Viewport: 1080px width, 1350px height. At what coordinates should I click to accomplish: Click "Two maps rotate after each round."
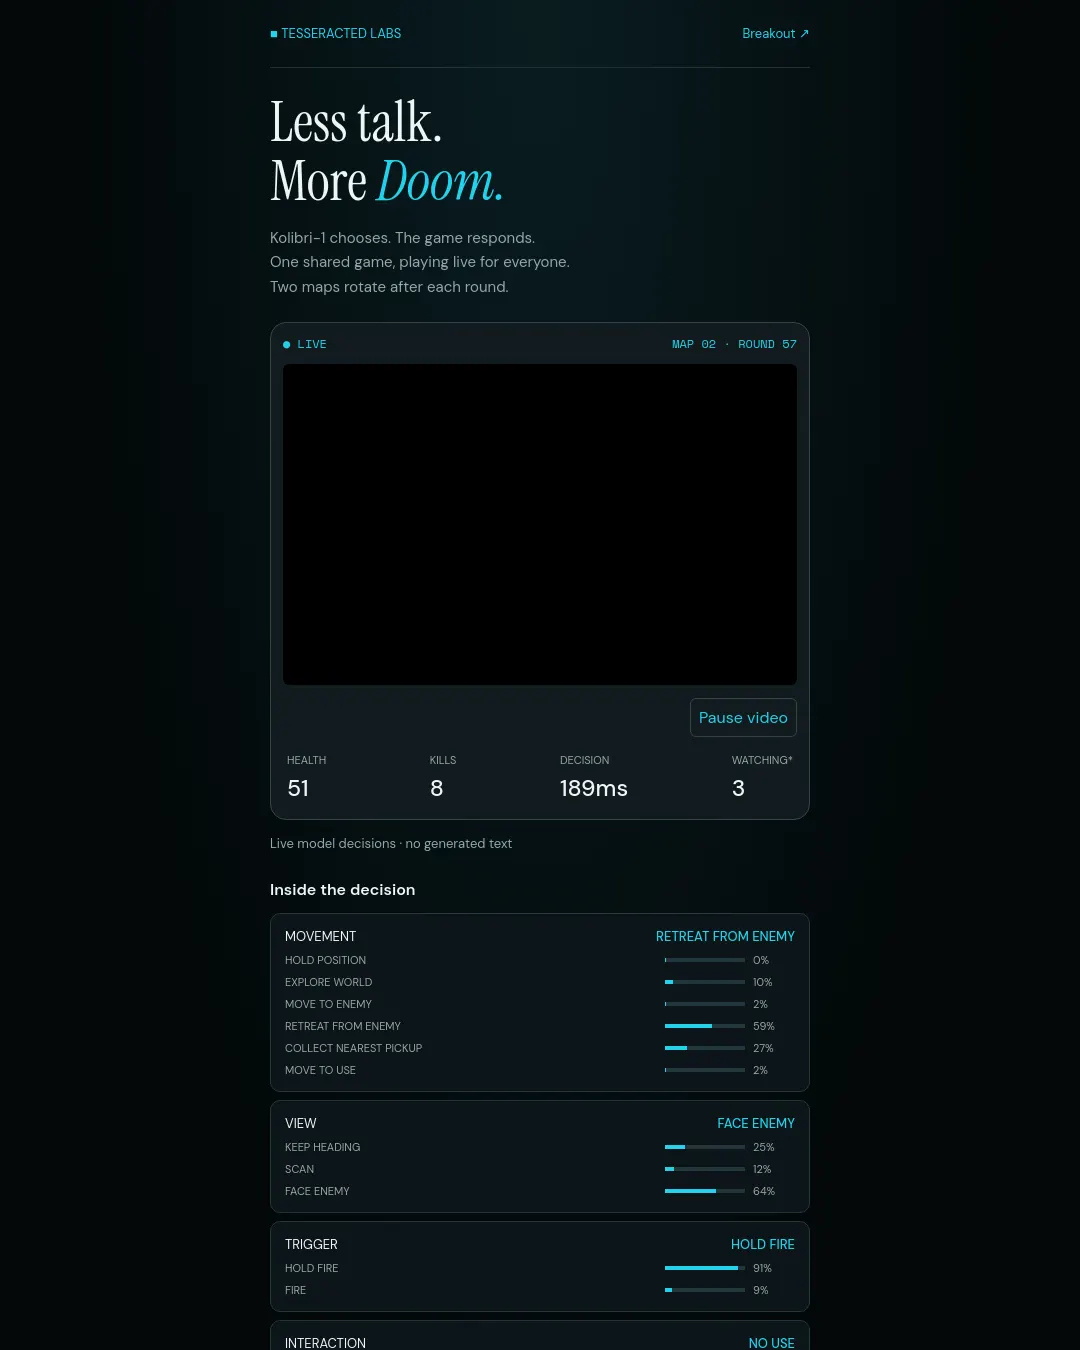[389, 287]
